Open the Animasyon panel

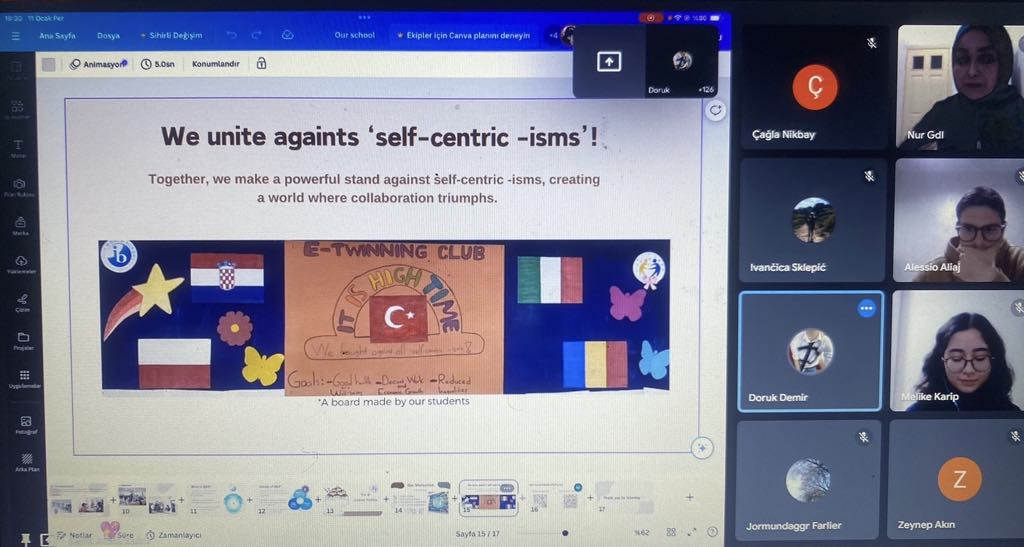coord(99,64)
